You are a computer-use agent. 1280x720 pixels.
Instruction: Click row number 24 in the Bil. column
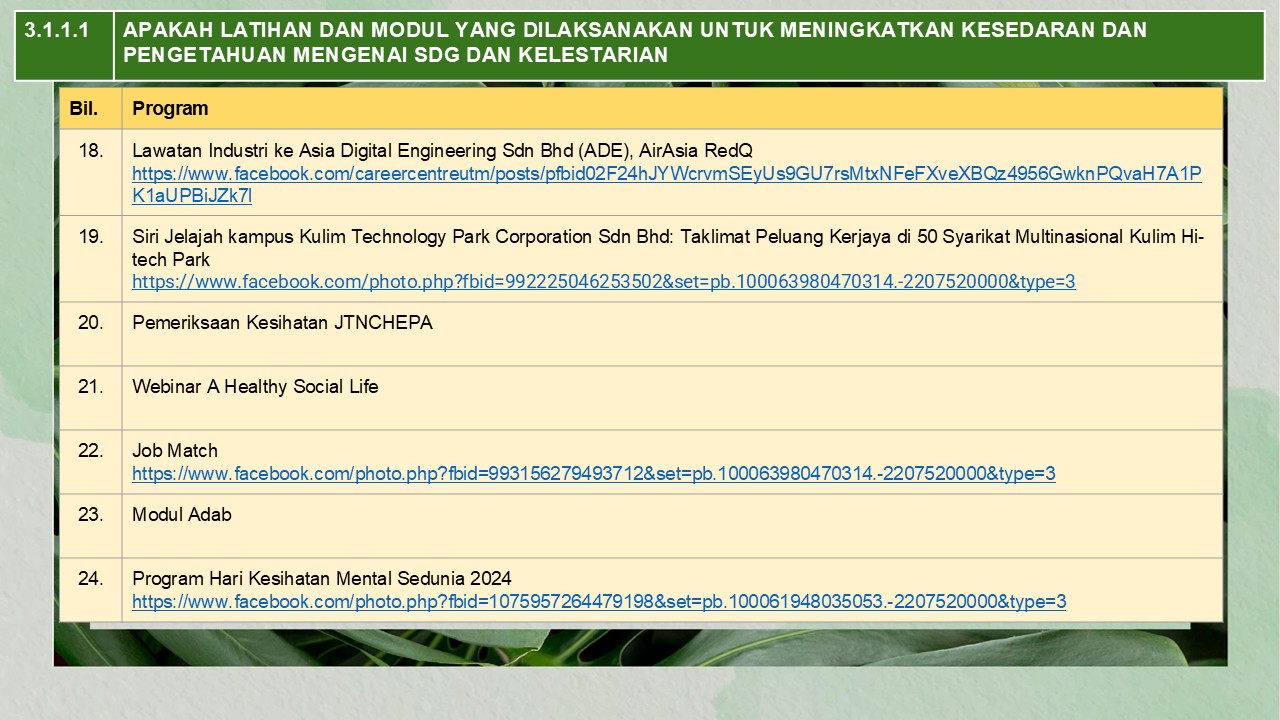click(x=91, y=579)
